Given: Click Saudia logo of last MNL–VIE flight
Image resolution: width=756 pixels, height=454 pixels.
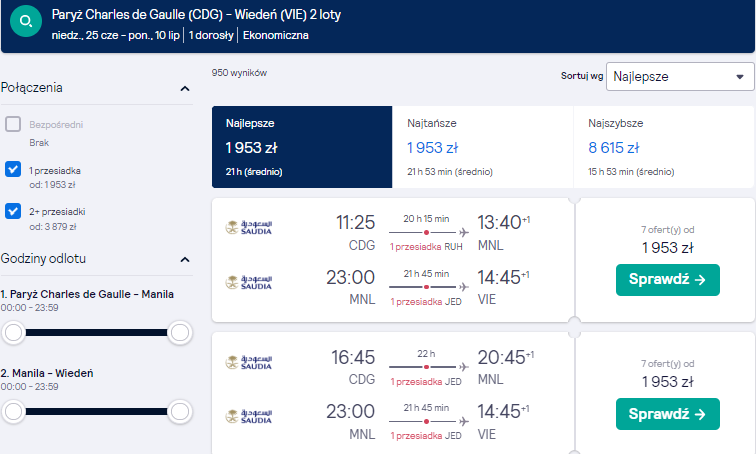Looking at the screenshot, I should click(249, 416).
